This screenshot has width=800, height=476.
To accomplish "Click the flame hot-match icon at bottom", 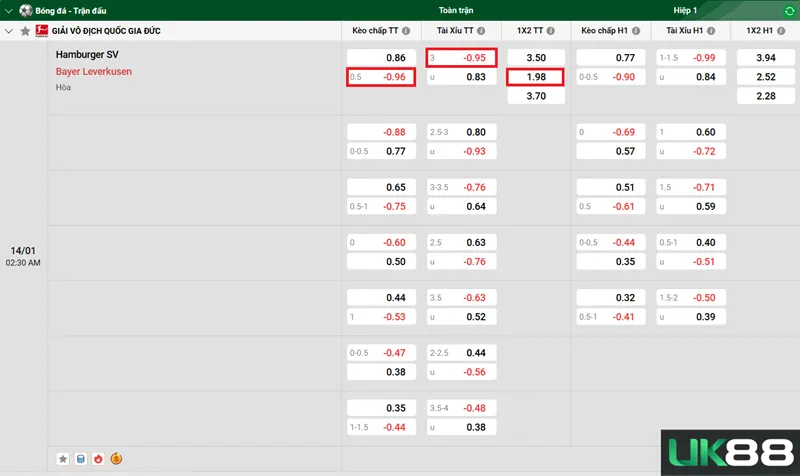I will [x=98, y=459].
